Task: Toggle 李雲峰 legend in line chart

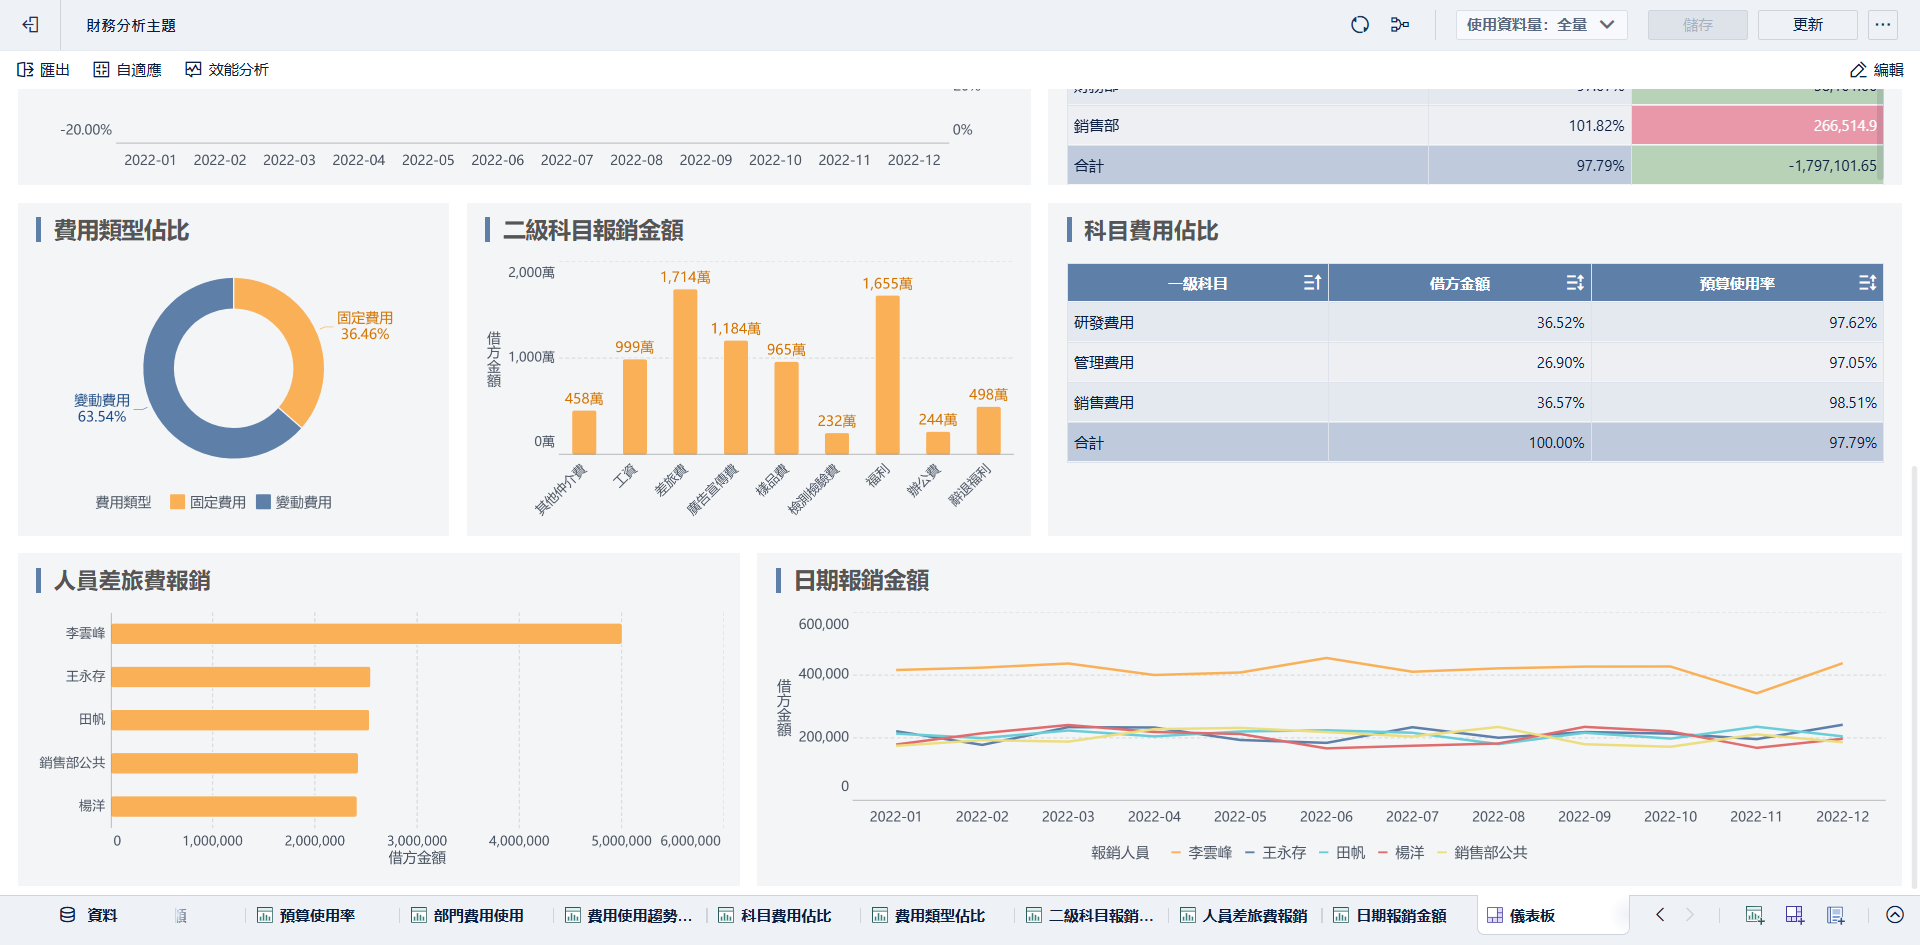Action: (1201, 853)
